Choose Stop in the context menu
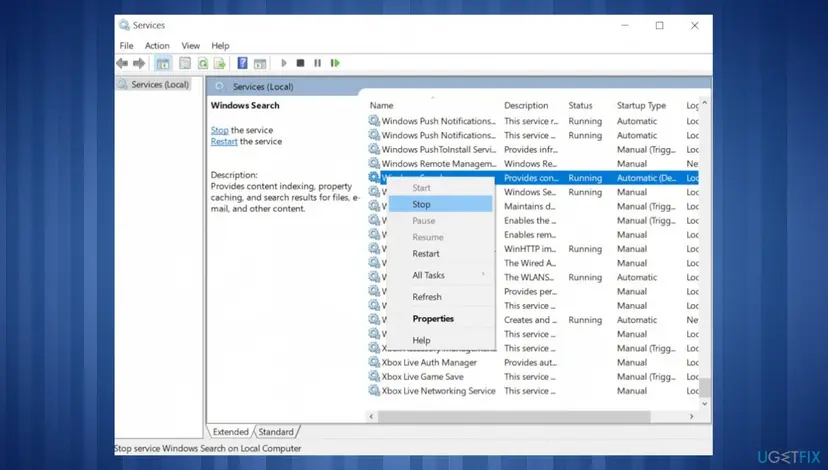The height and width of the screenshot is (470, 828). click(x=440, y=204)
